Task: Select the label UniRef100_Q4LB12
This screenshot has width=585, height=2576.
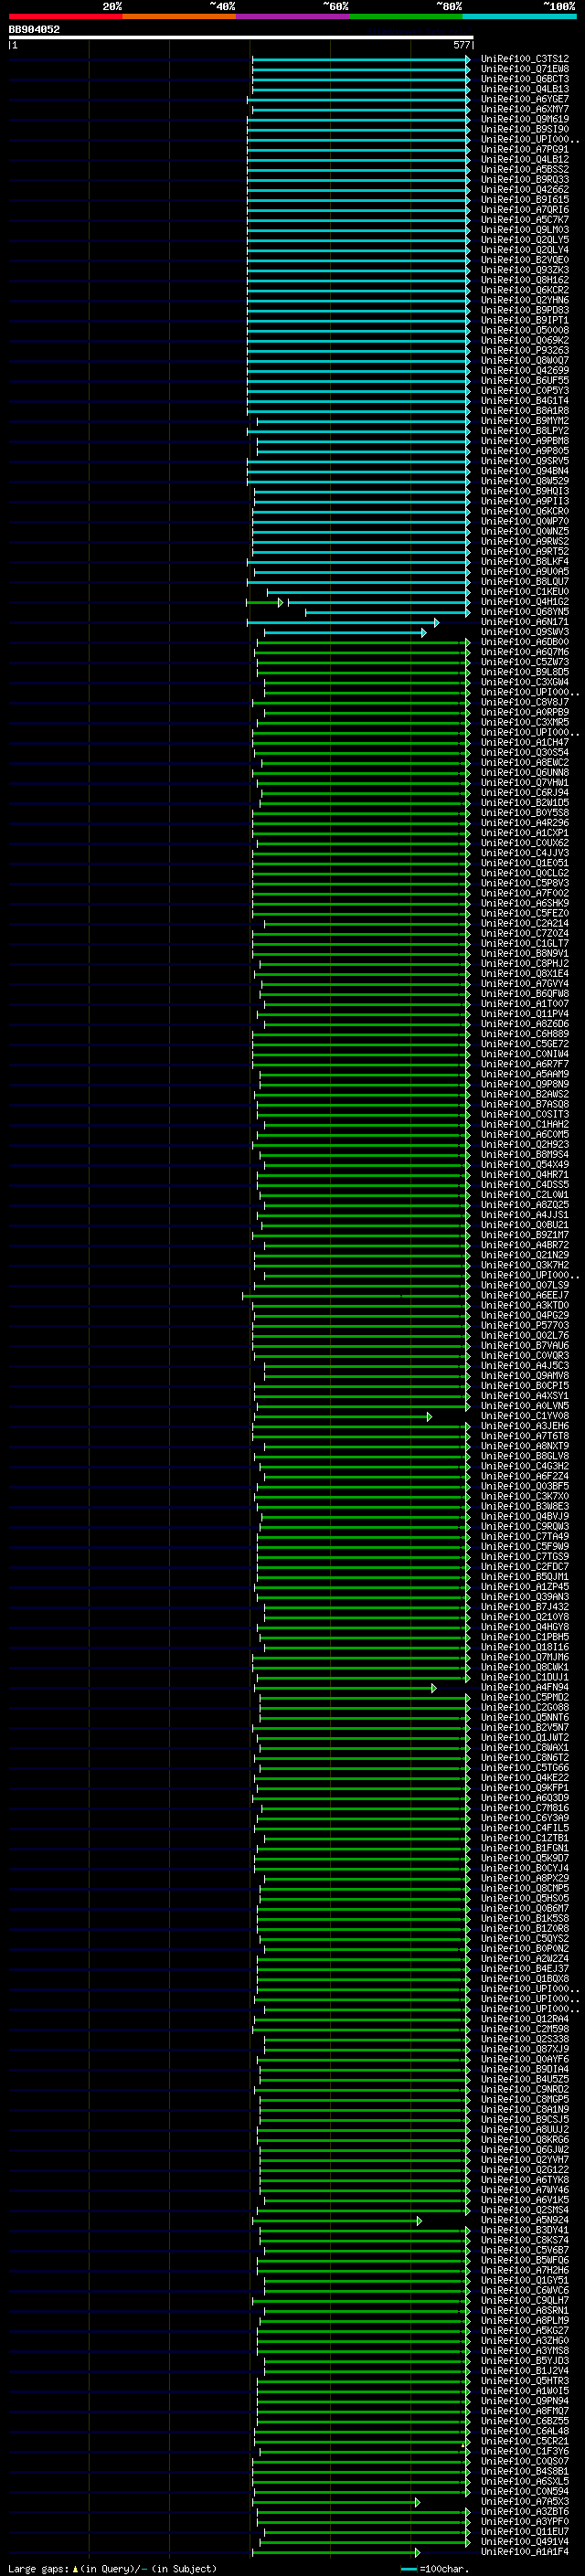Action: coord(524,159)
